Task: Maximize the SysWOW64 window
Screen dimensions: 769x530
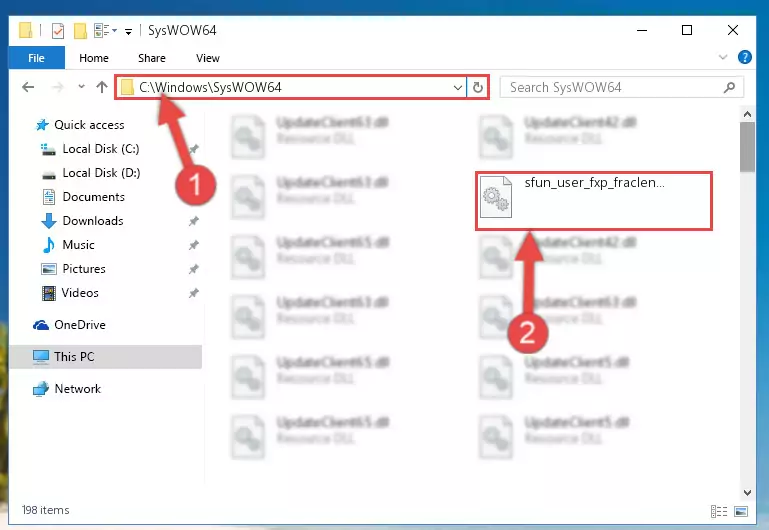Action: coord(687,30)
